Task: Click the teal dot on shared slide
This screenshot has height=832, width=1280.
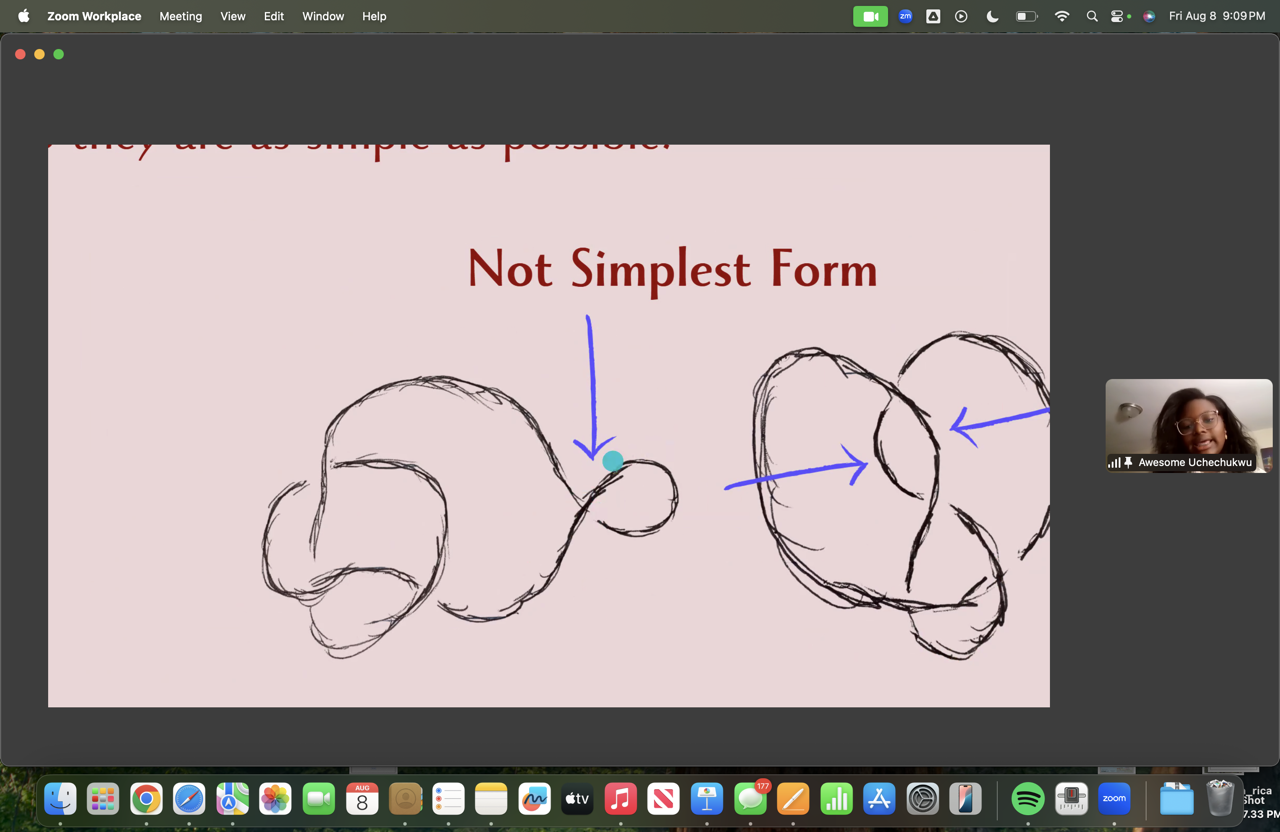Action: 613,461
